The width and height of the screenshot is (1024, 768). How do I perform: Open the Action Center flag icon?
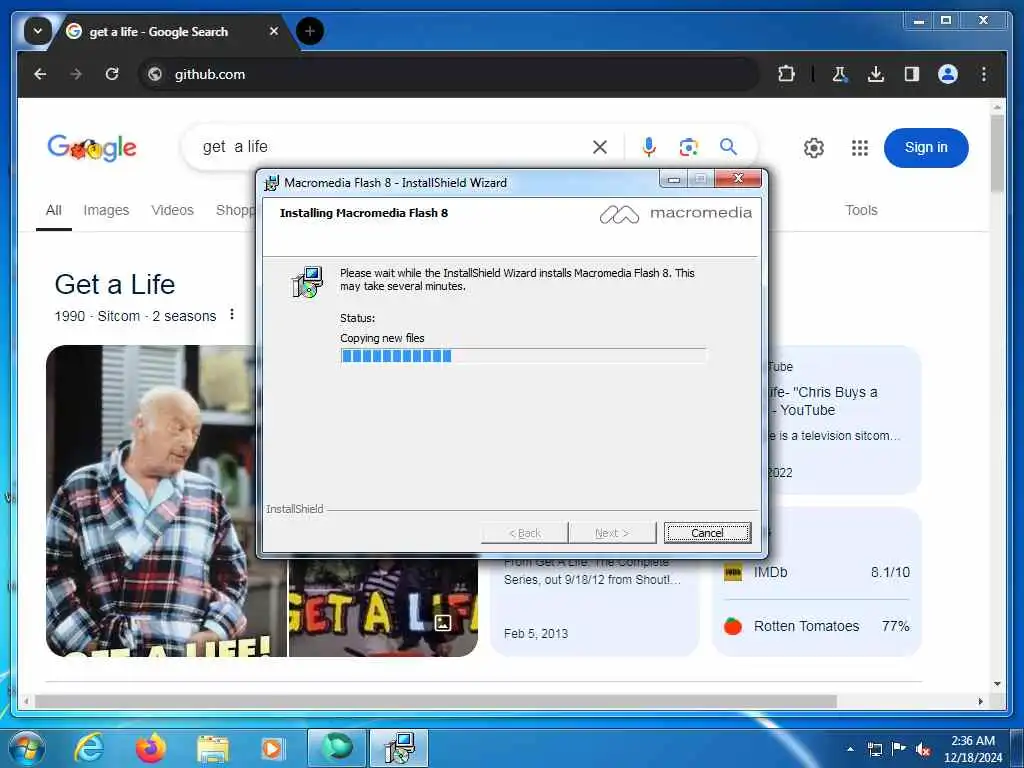click(x=899, y=749)
